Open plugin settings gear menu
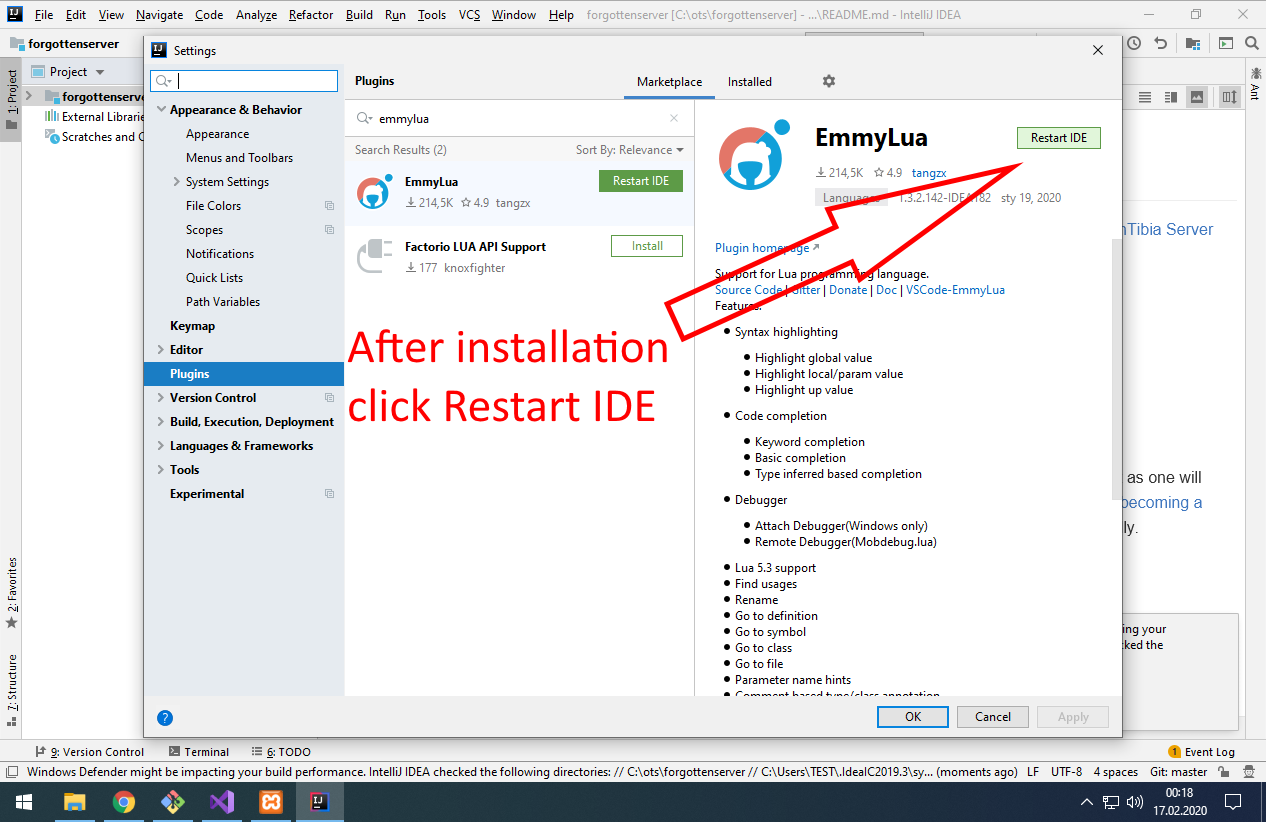 pyautogui.click(x=828, y=81)
